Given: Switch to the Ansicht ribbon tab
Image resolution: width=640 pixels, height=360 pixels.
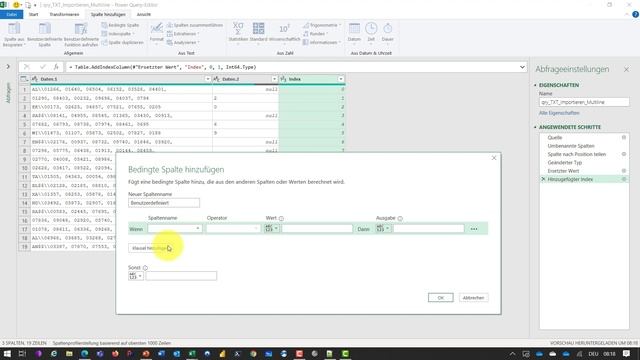Looking at the screenshot, I should coord(143,14).
